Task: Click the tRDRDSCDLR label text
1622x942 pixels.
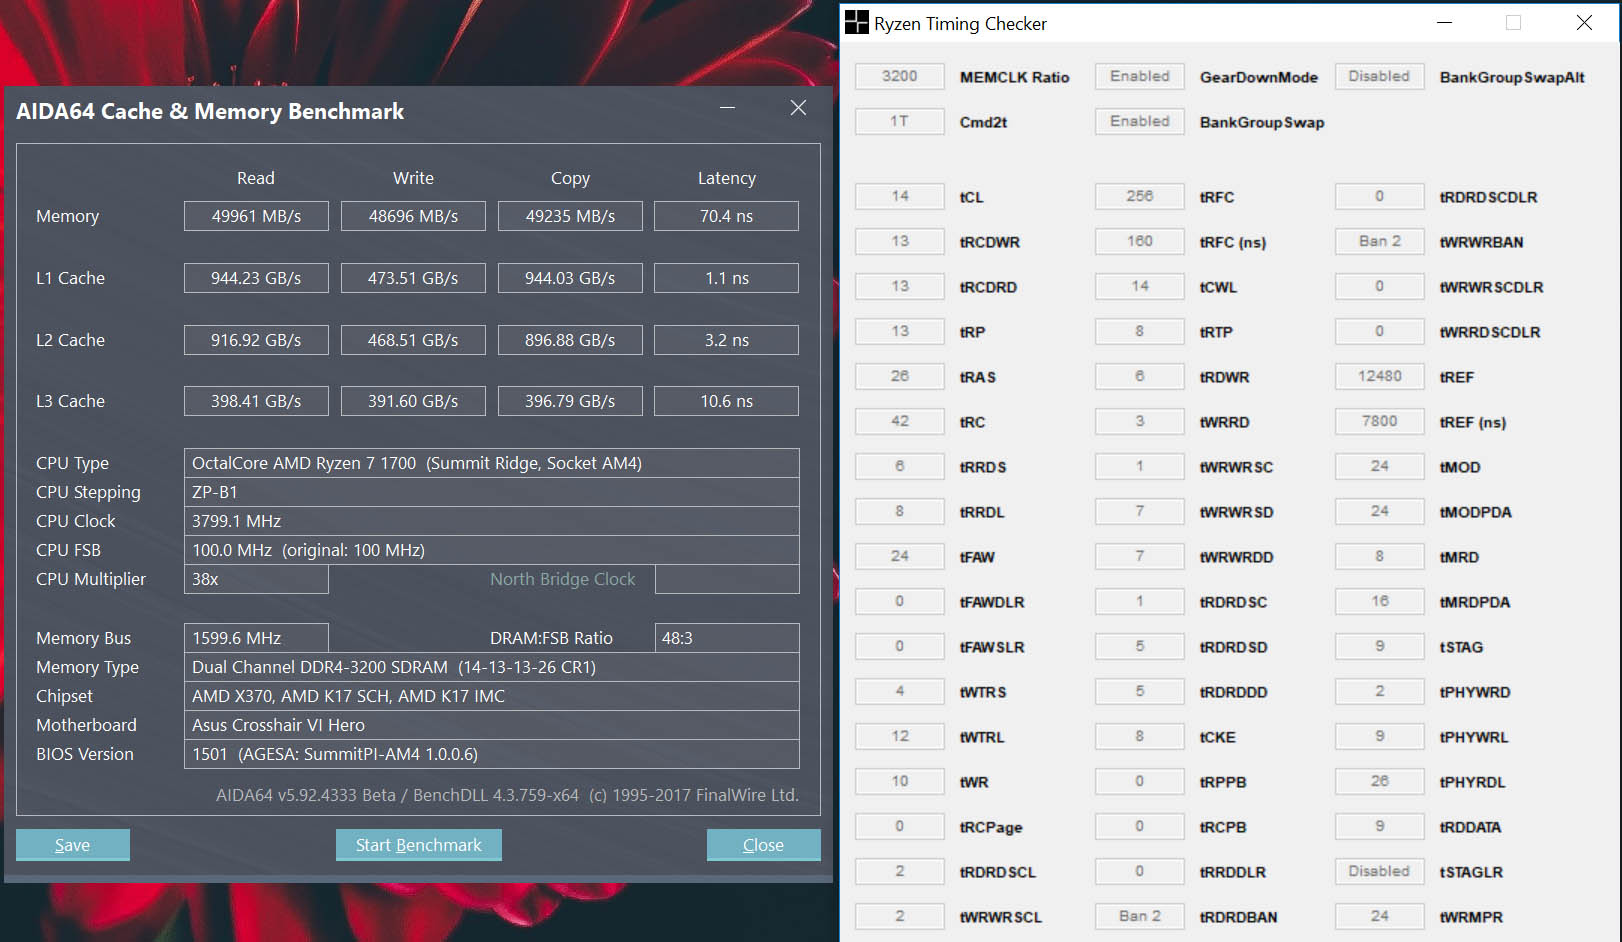Action: [1489, 197]
